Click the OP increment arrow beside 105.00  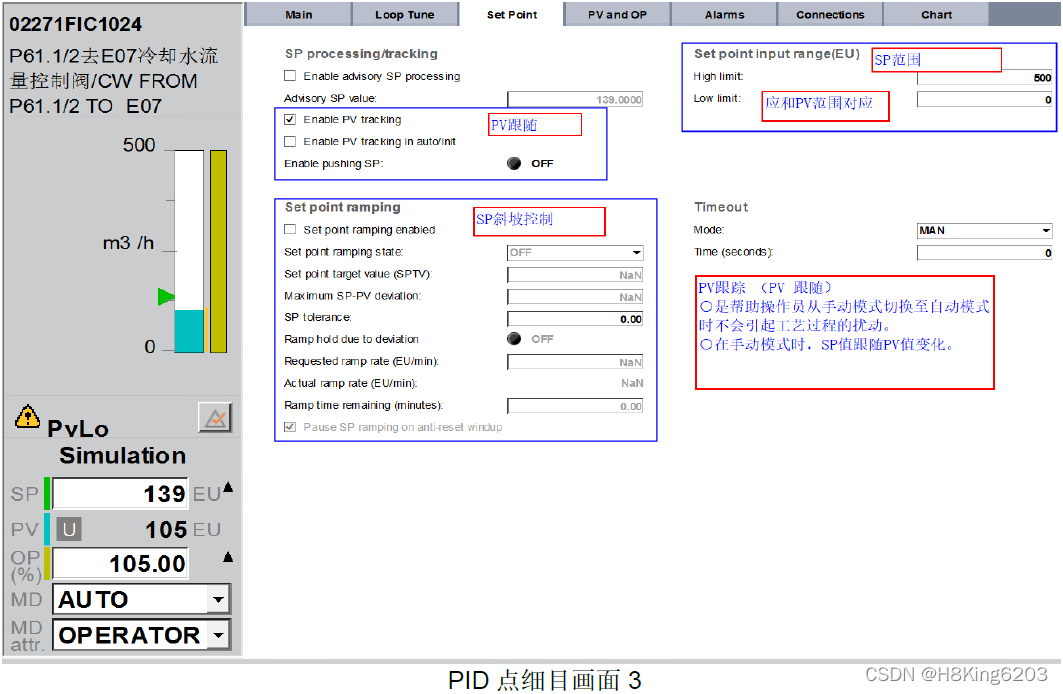228,557
